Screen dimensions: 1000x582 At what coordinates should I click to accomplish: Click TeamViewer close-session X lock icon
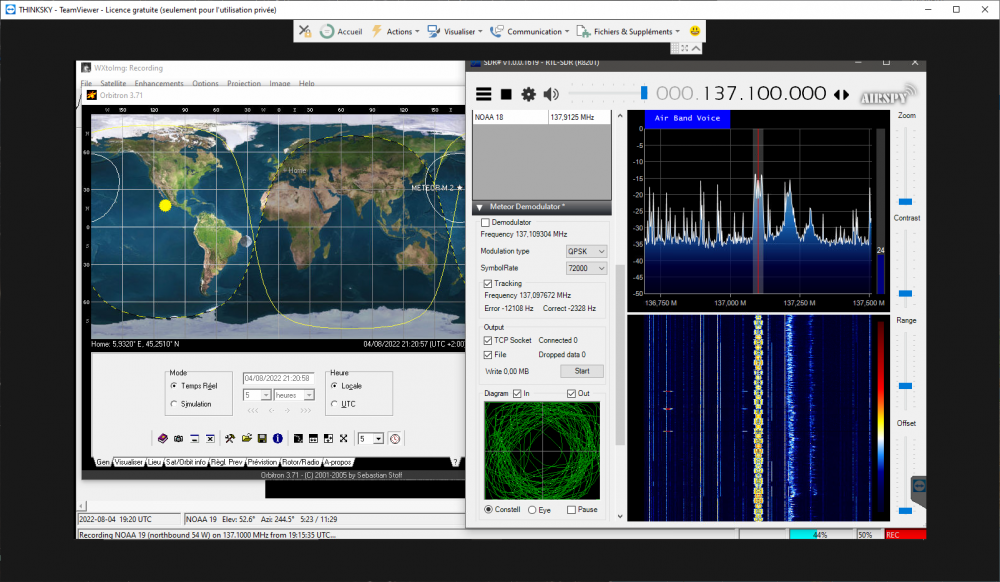305,31
